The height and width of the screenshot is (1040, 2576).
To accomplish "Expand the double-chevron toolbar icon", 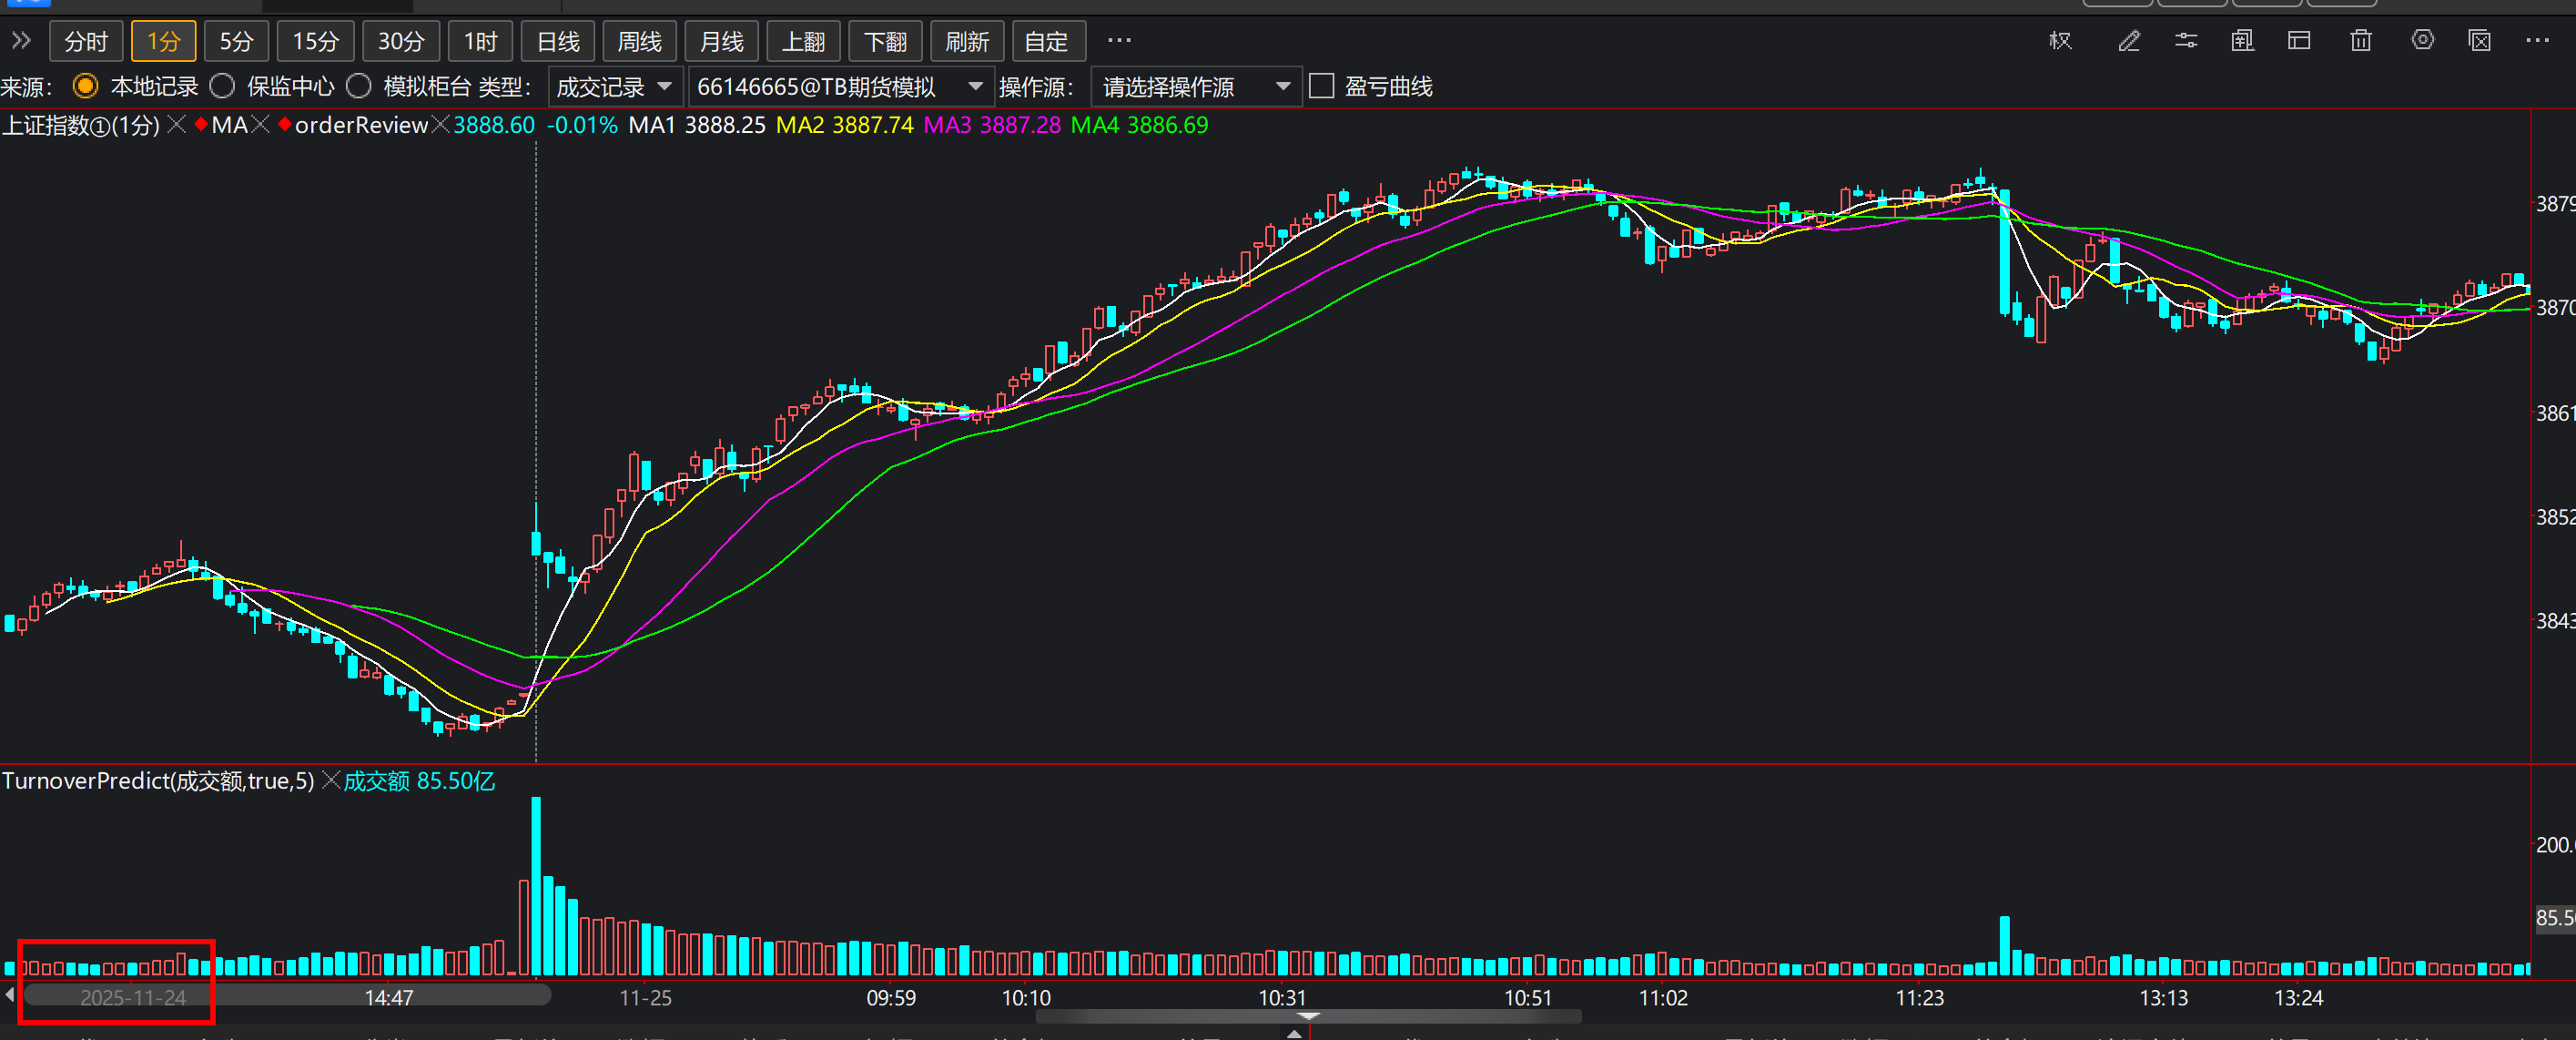I will point(21,41).
